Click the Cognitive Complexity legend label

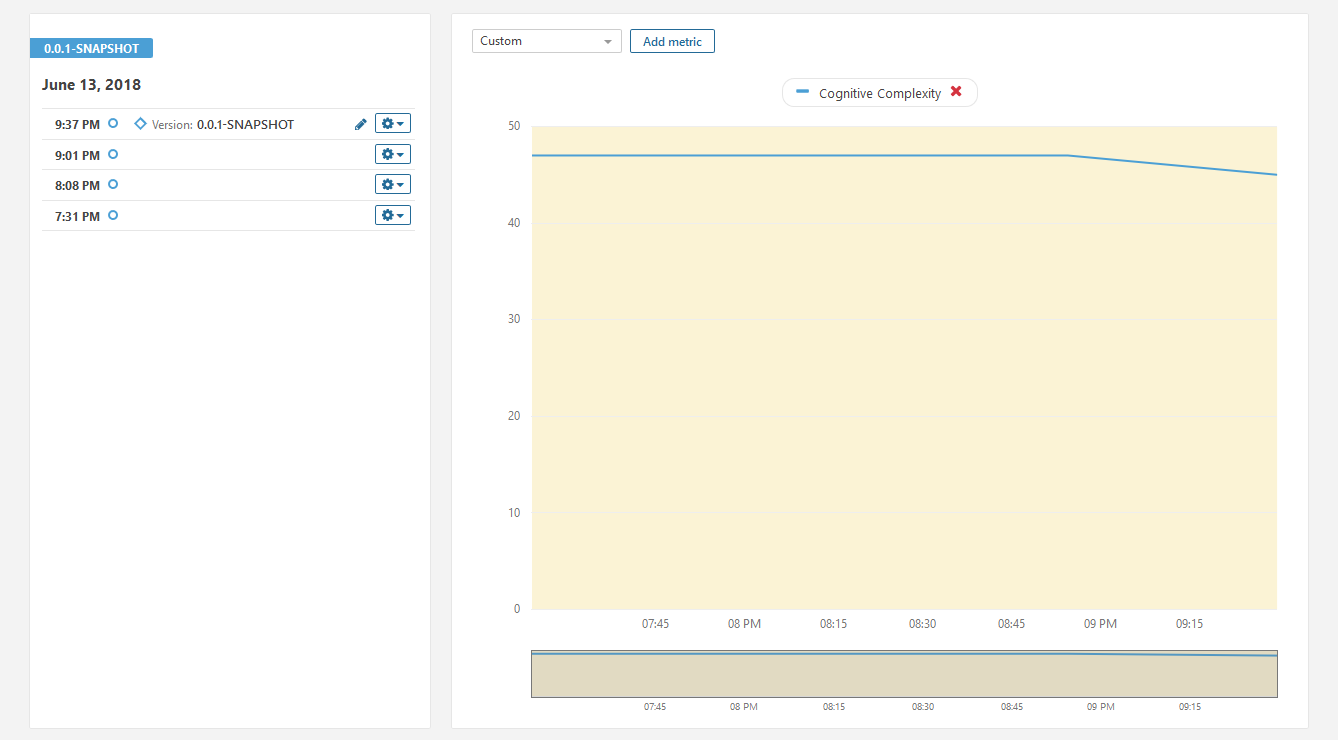(x=879, y=93)
